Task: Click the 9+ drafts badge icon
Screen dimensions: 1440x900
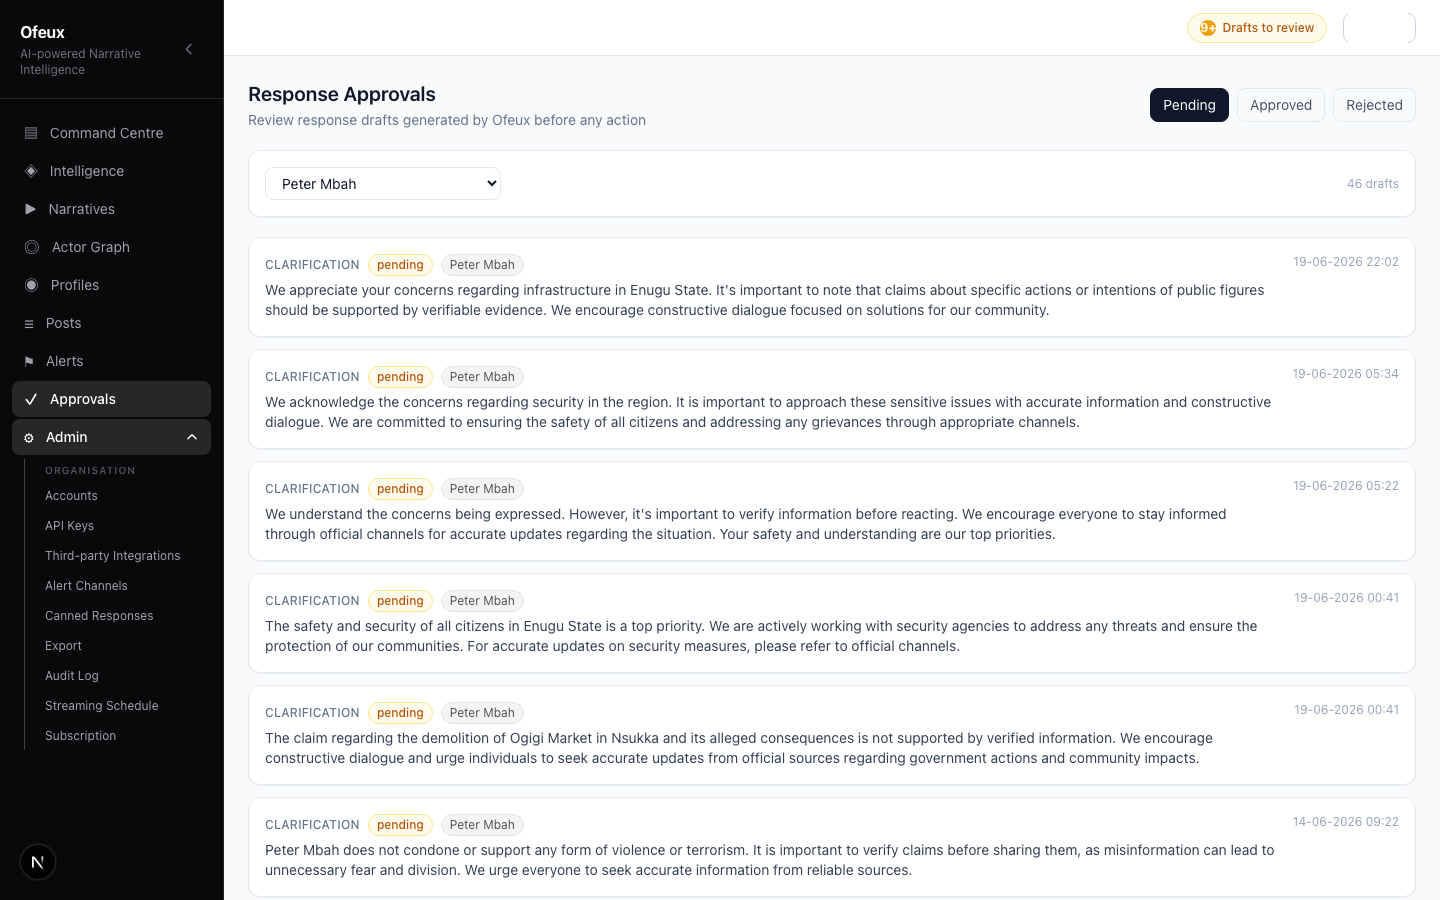Action: point(1208,28)
